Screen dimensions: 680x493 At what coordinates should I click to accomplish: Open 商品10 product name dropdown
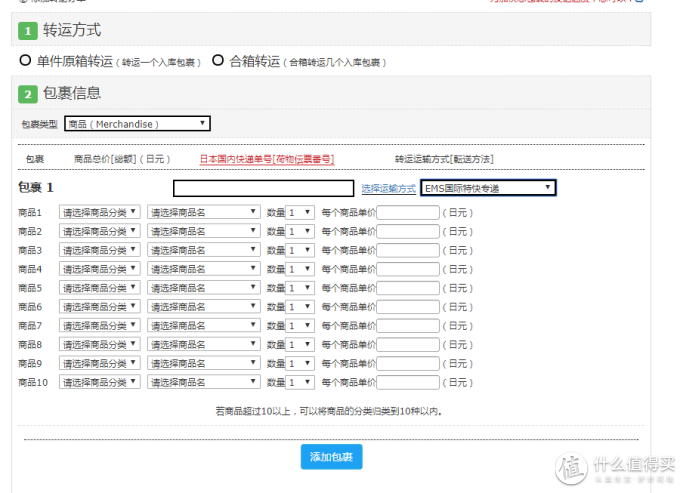[x=204, y=382]
